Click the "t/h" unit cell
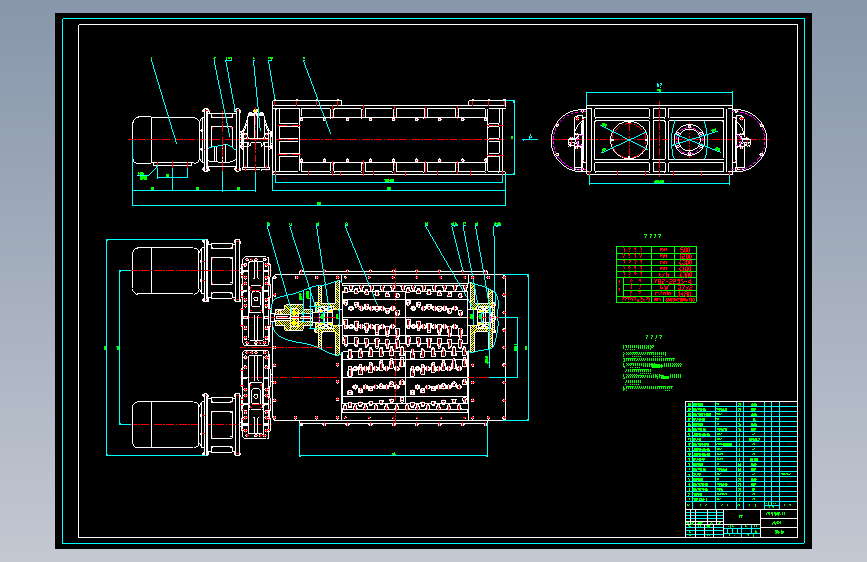Image resolution: width=867 pixels, height=562 pixels. tap(664, 275)
